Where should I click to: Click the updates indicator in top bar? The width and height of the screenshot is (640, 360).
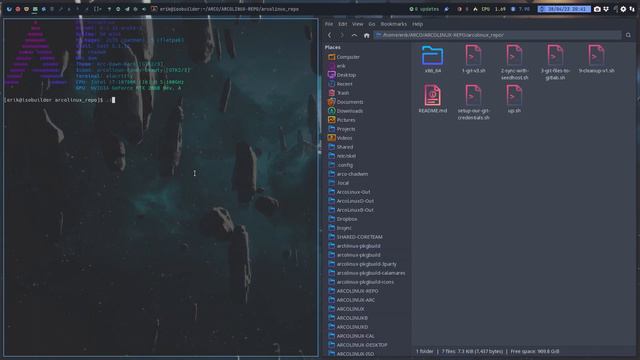point(424,9)
